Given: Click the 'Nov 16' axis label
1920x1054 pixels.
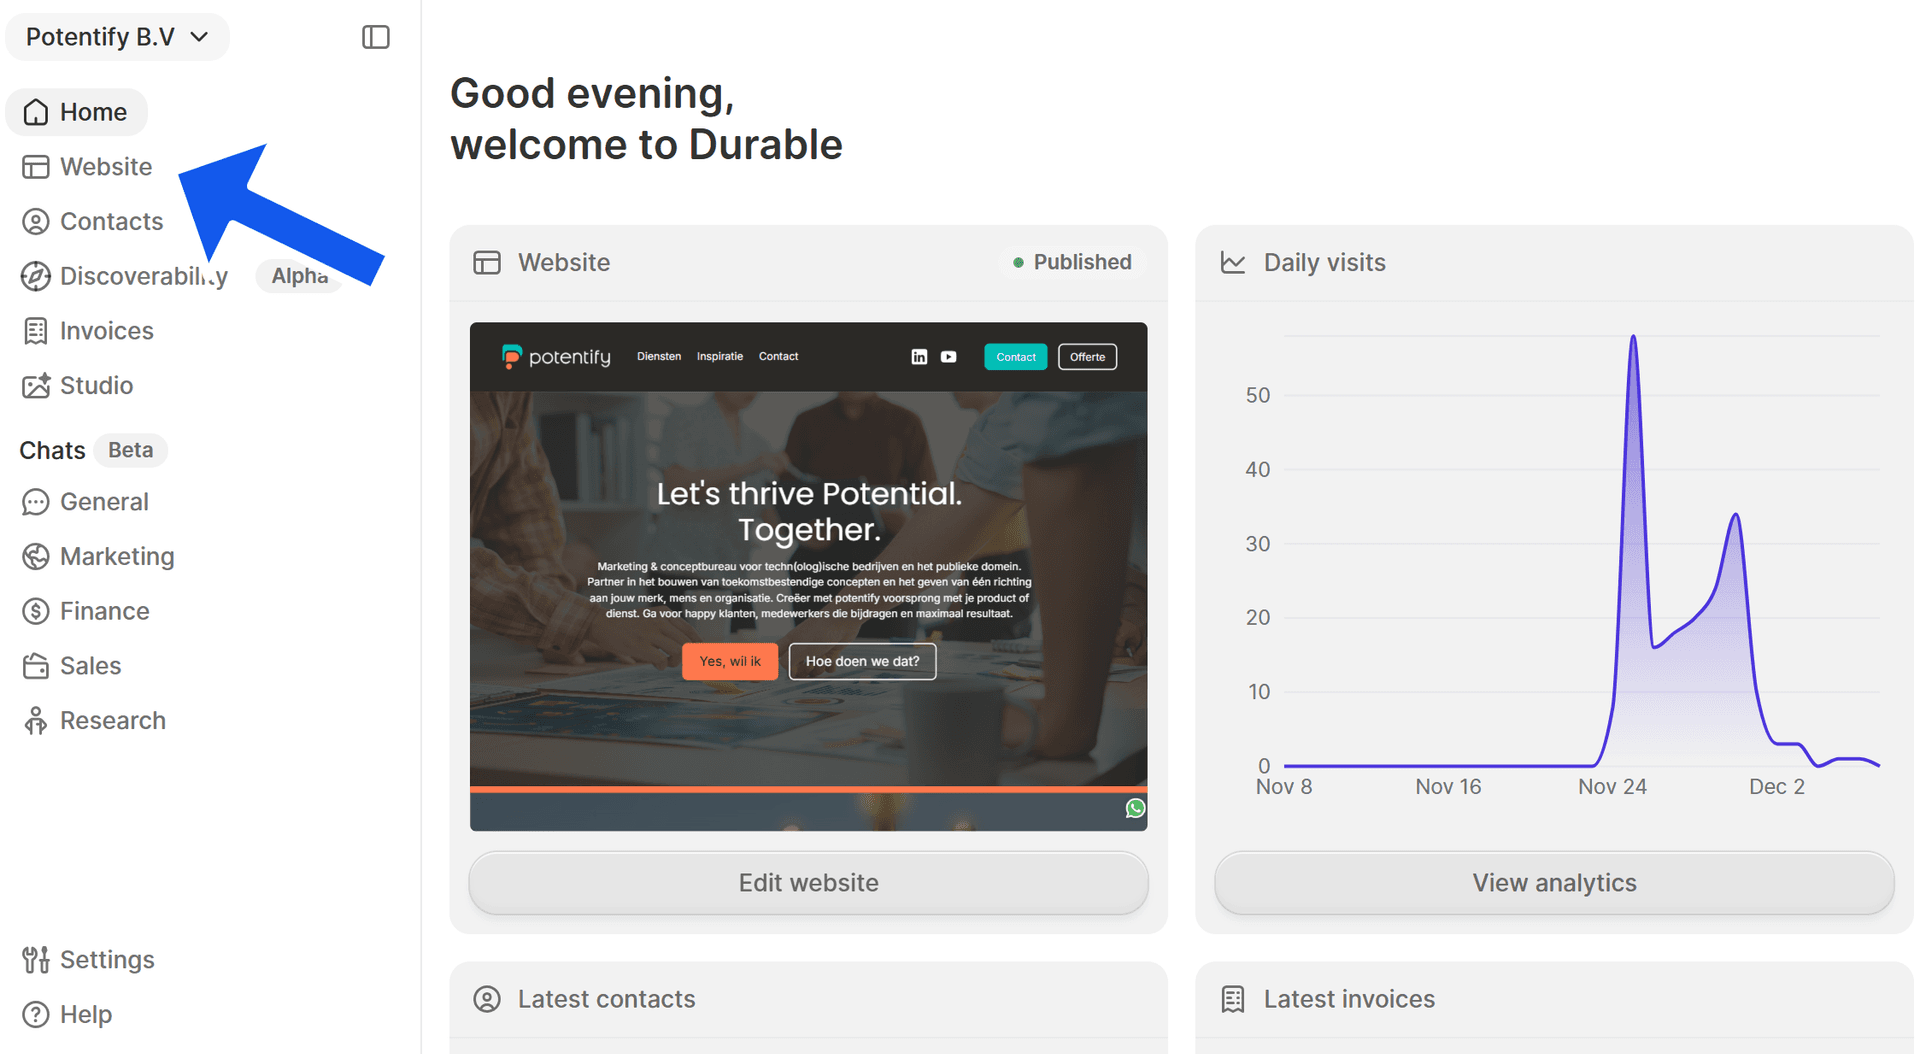Looking at the screenshot, I should (1448, 787).
